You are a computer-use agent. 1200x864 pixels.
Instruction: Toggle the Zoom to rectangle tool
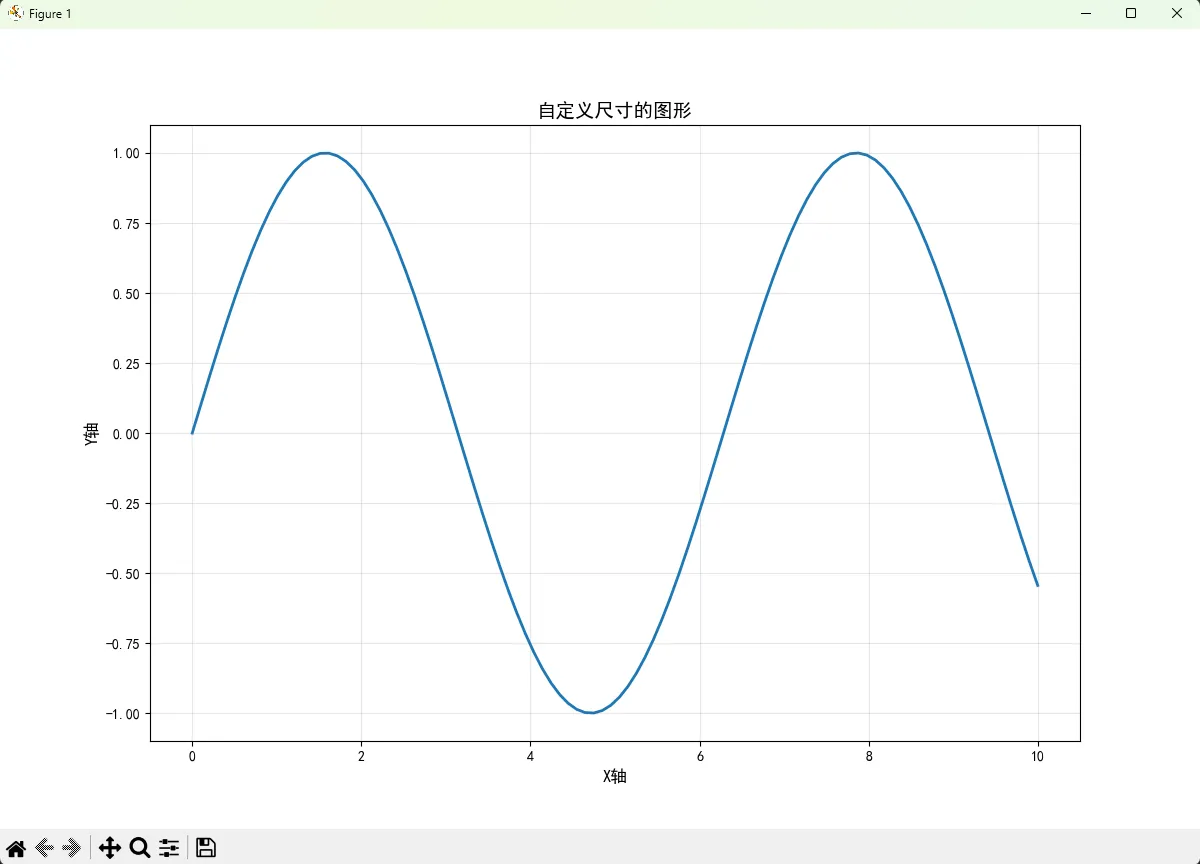tap(140, 848)
